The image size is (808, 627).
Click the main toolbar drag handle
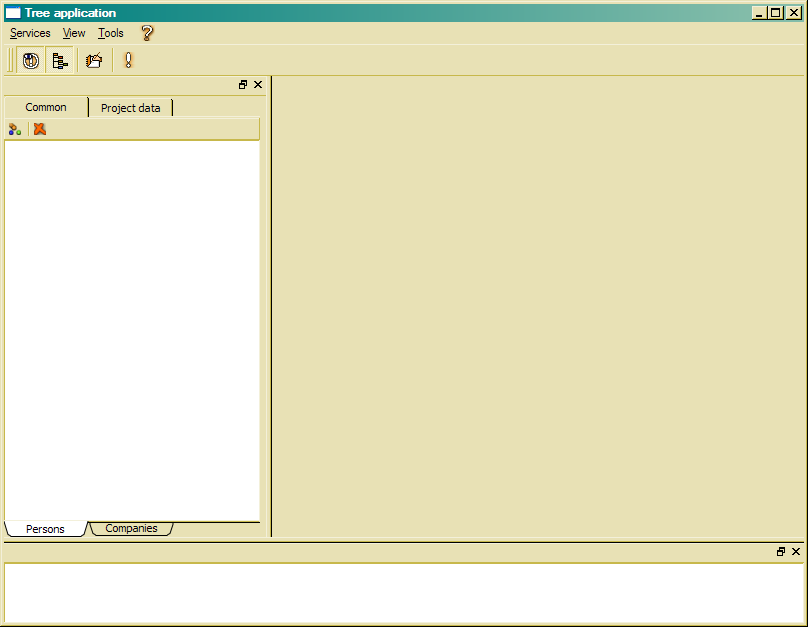pyautogui.click(x=11, y=61)
